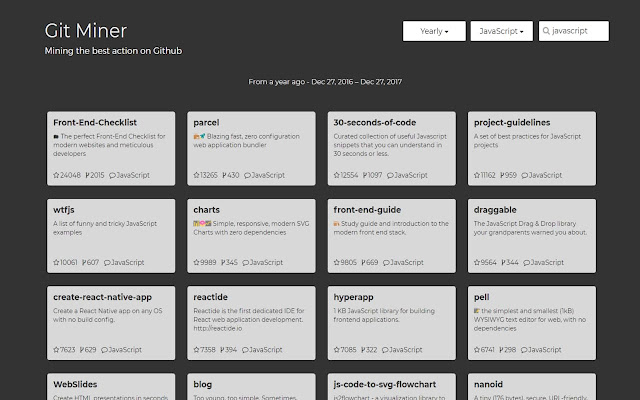This screenshot has height=400, width=640.
Task: Click language bubble icon on charts card
Action: 246,263
